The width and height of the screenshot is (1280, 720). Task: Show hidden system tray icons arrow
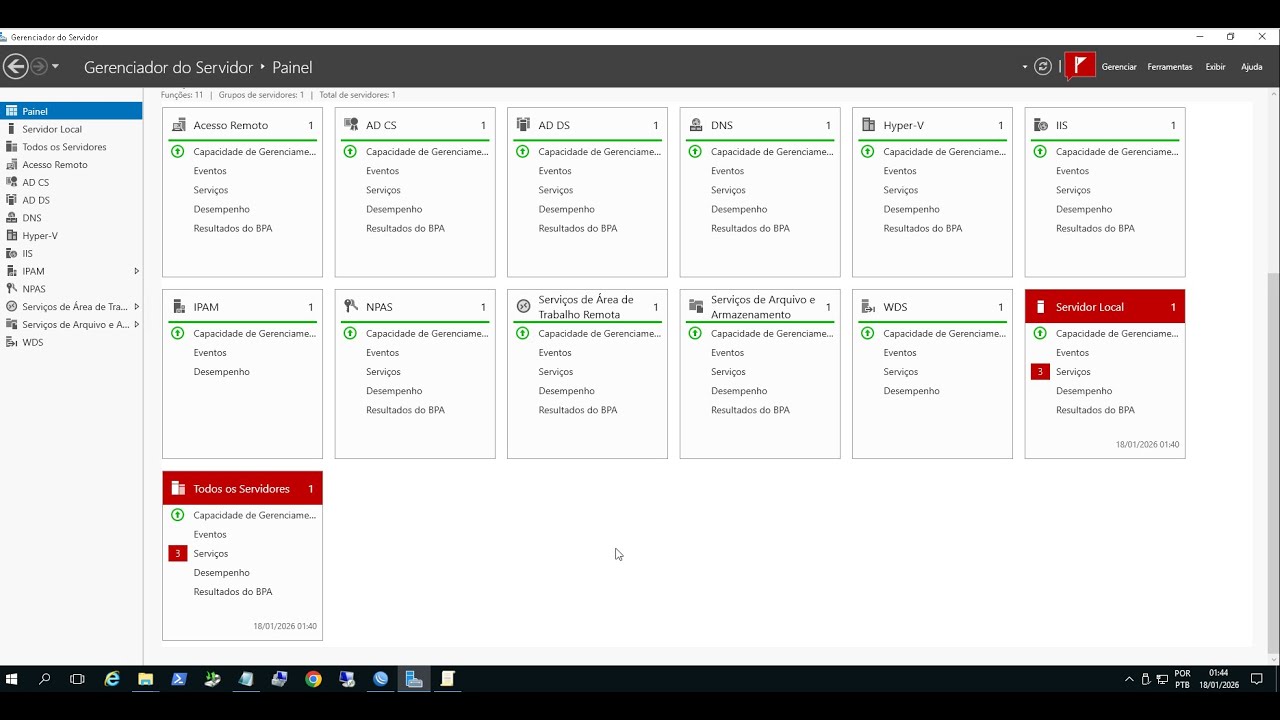(x=1129, y=679)
